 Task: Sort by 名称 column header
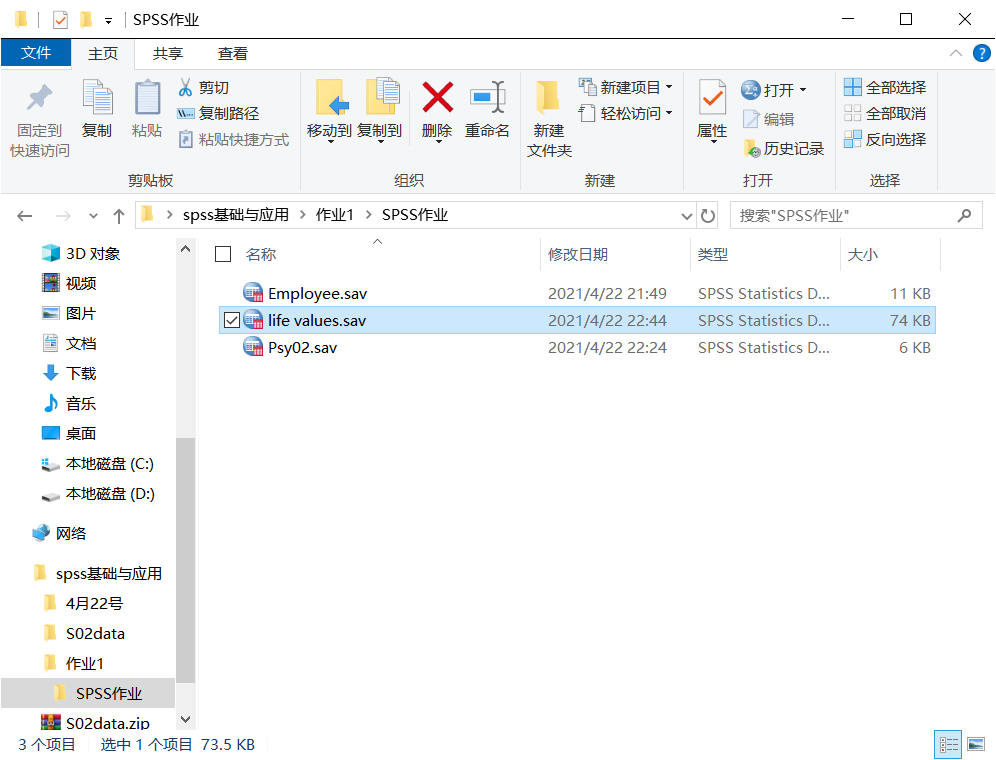coord(261,254)
